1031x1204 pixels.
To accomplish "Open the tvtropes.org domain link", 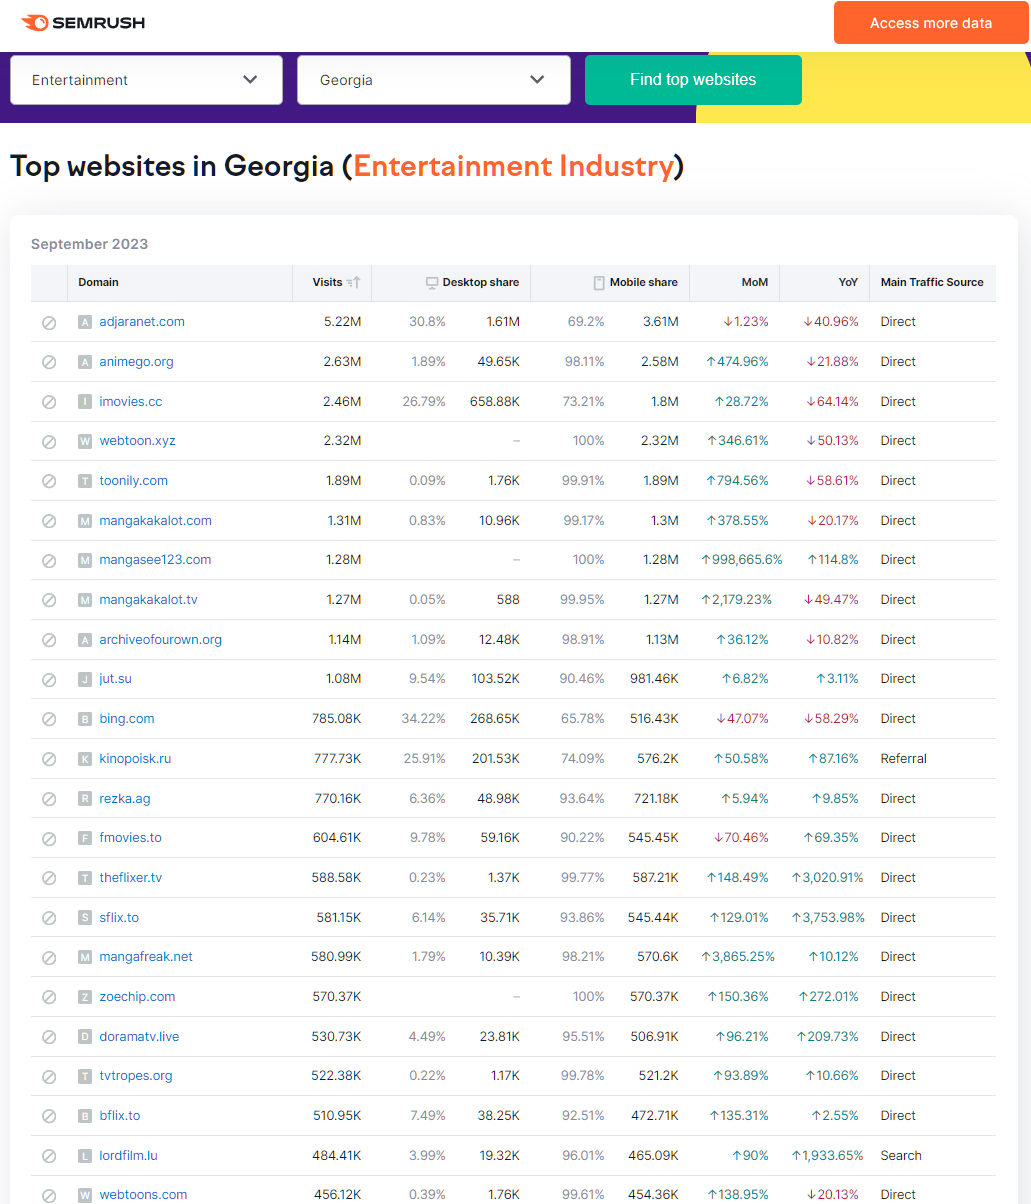I will 136,1076.
